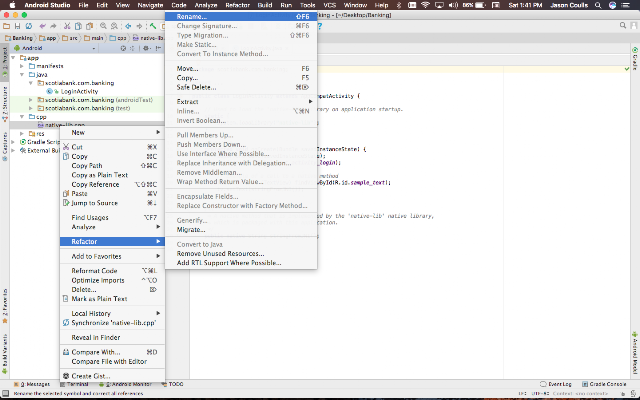
Task: Click the Find magnifier toolbar icon
Action: [103, 26]
